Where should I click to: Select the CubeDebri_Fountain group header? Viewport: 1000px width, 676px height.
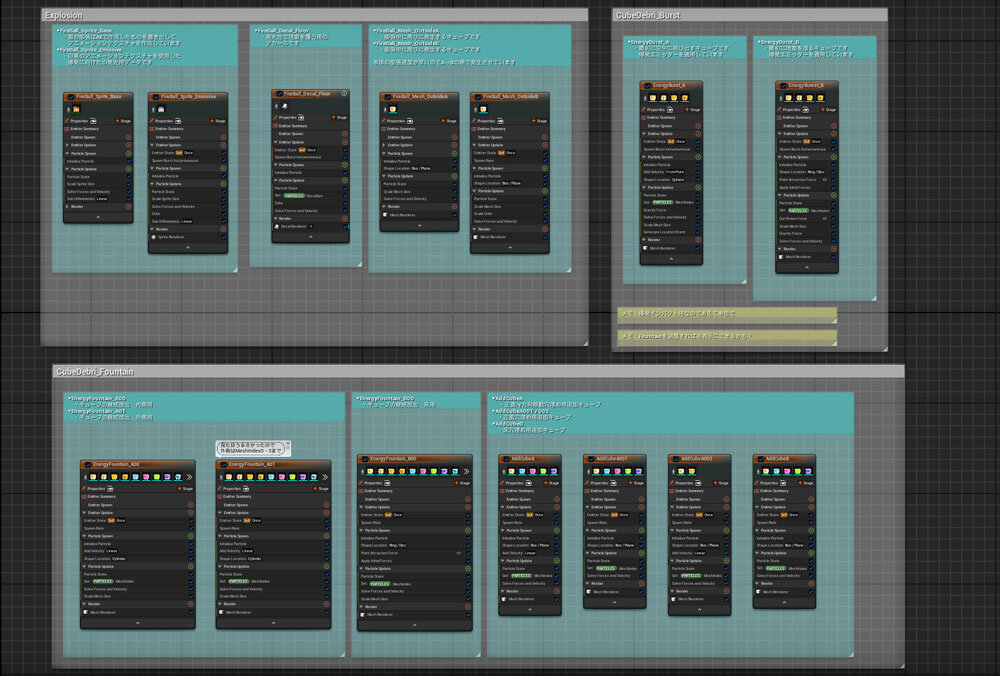pyautogui.click(x=96, y=372)
